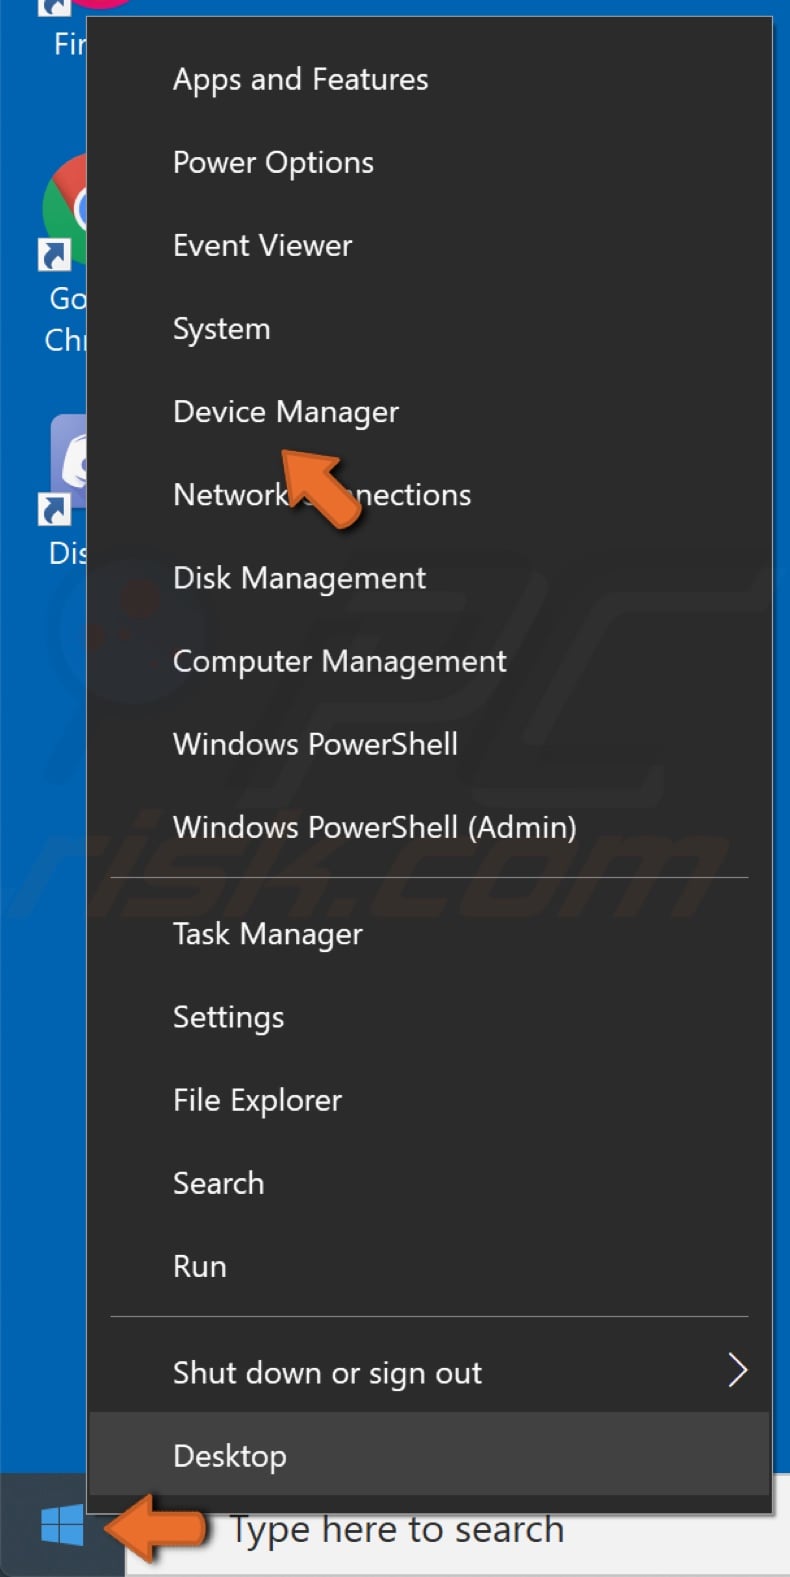
Task: Open Computer Management
Action: coord(339,661)
